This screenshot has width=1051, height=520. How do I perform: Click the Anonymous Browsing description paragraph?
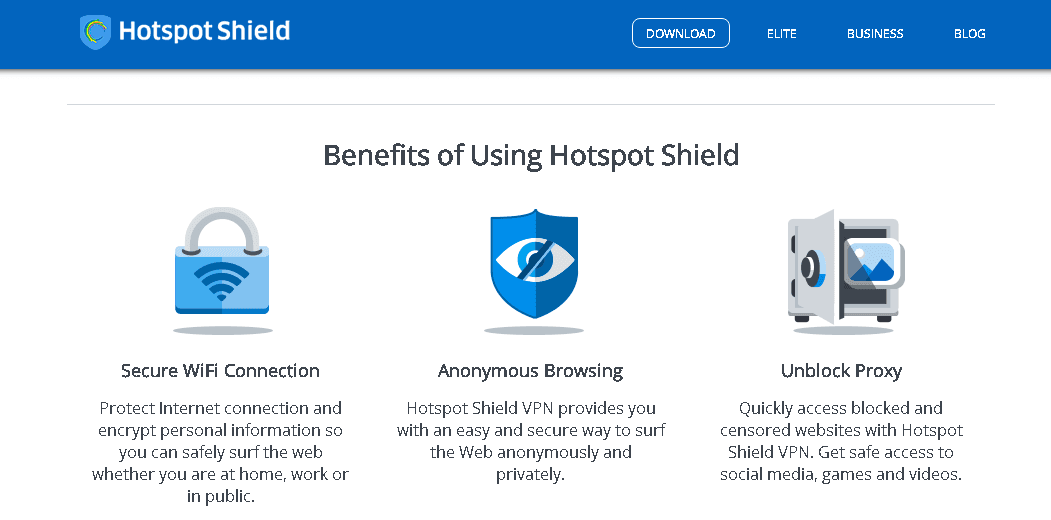530,441
